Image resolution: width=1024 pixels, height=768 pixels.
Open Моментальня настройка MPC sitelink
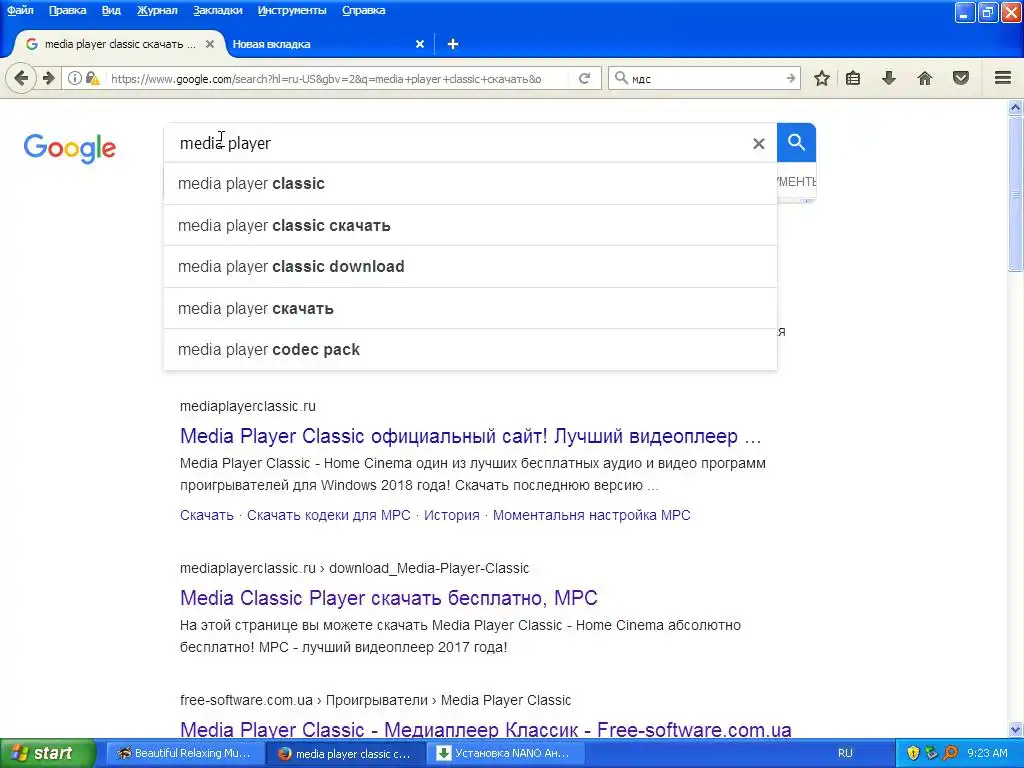click(x=591, y=515)
